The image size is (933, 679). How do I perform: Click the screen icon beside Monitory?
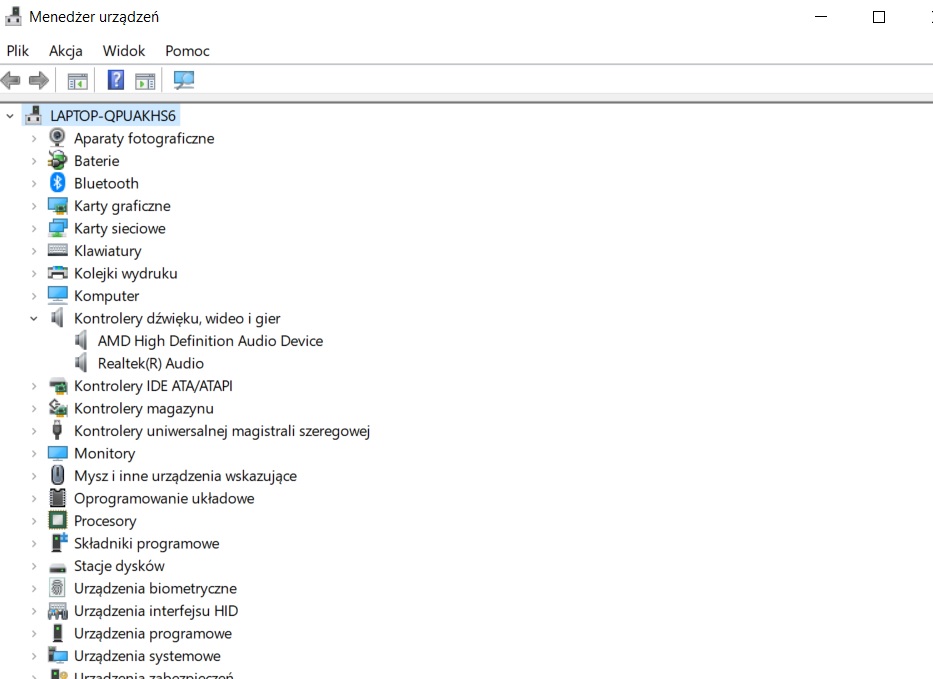58,453
